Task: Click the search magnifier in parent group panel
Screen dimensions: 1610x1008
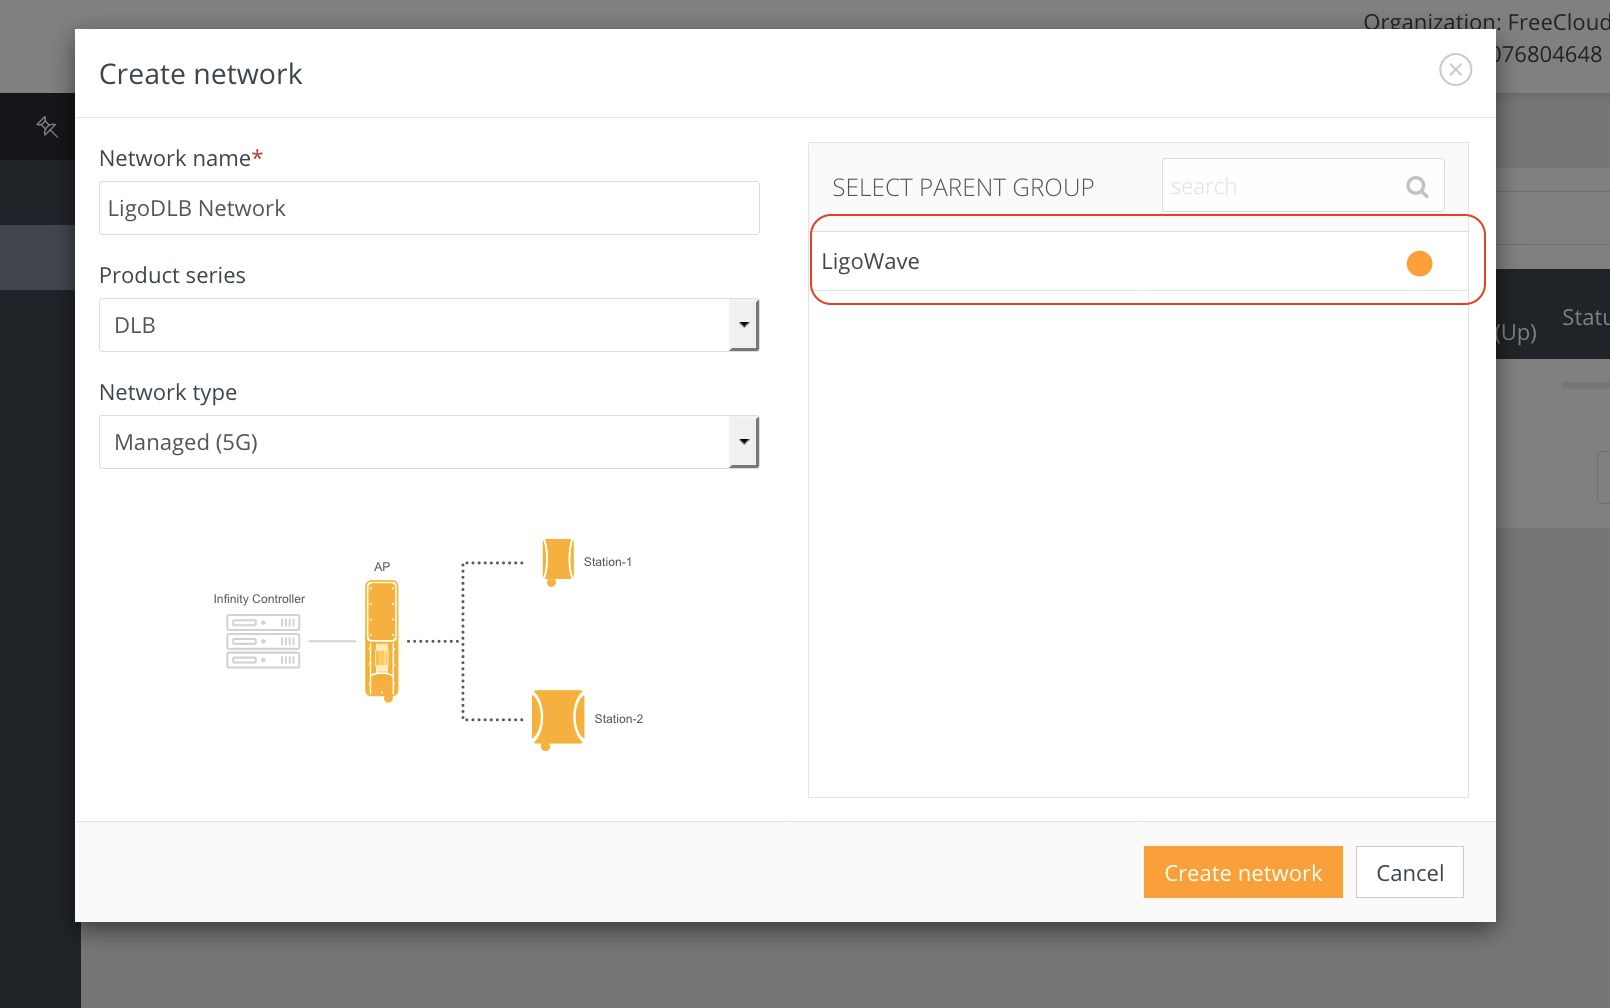Action: (x=1417, y=186)
